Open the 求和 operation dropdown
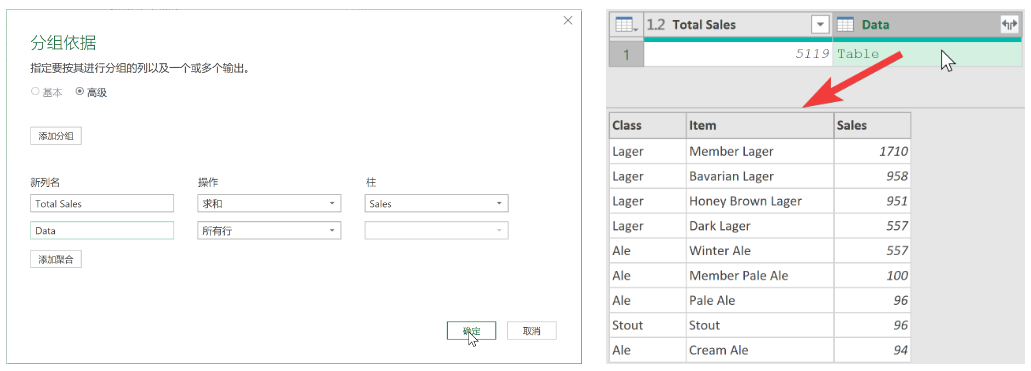The height and width of the screenshot is (371, 1031). coord(269,204)
